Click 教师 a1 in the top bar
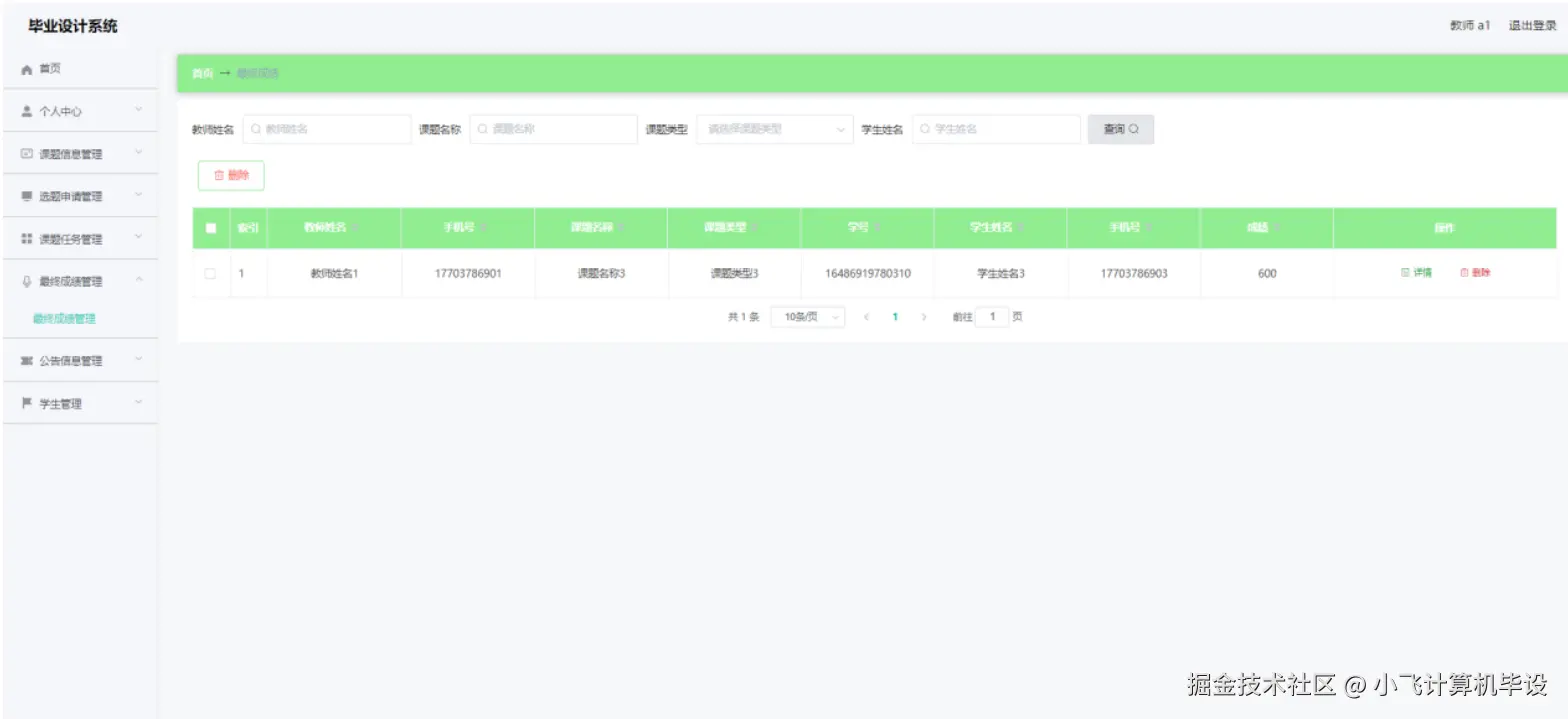The height and width of the screenshot is (719, 1568). pyautogui.click(x=1470, y=26)
